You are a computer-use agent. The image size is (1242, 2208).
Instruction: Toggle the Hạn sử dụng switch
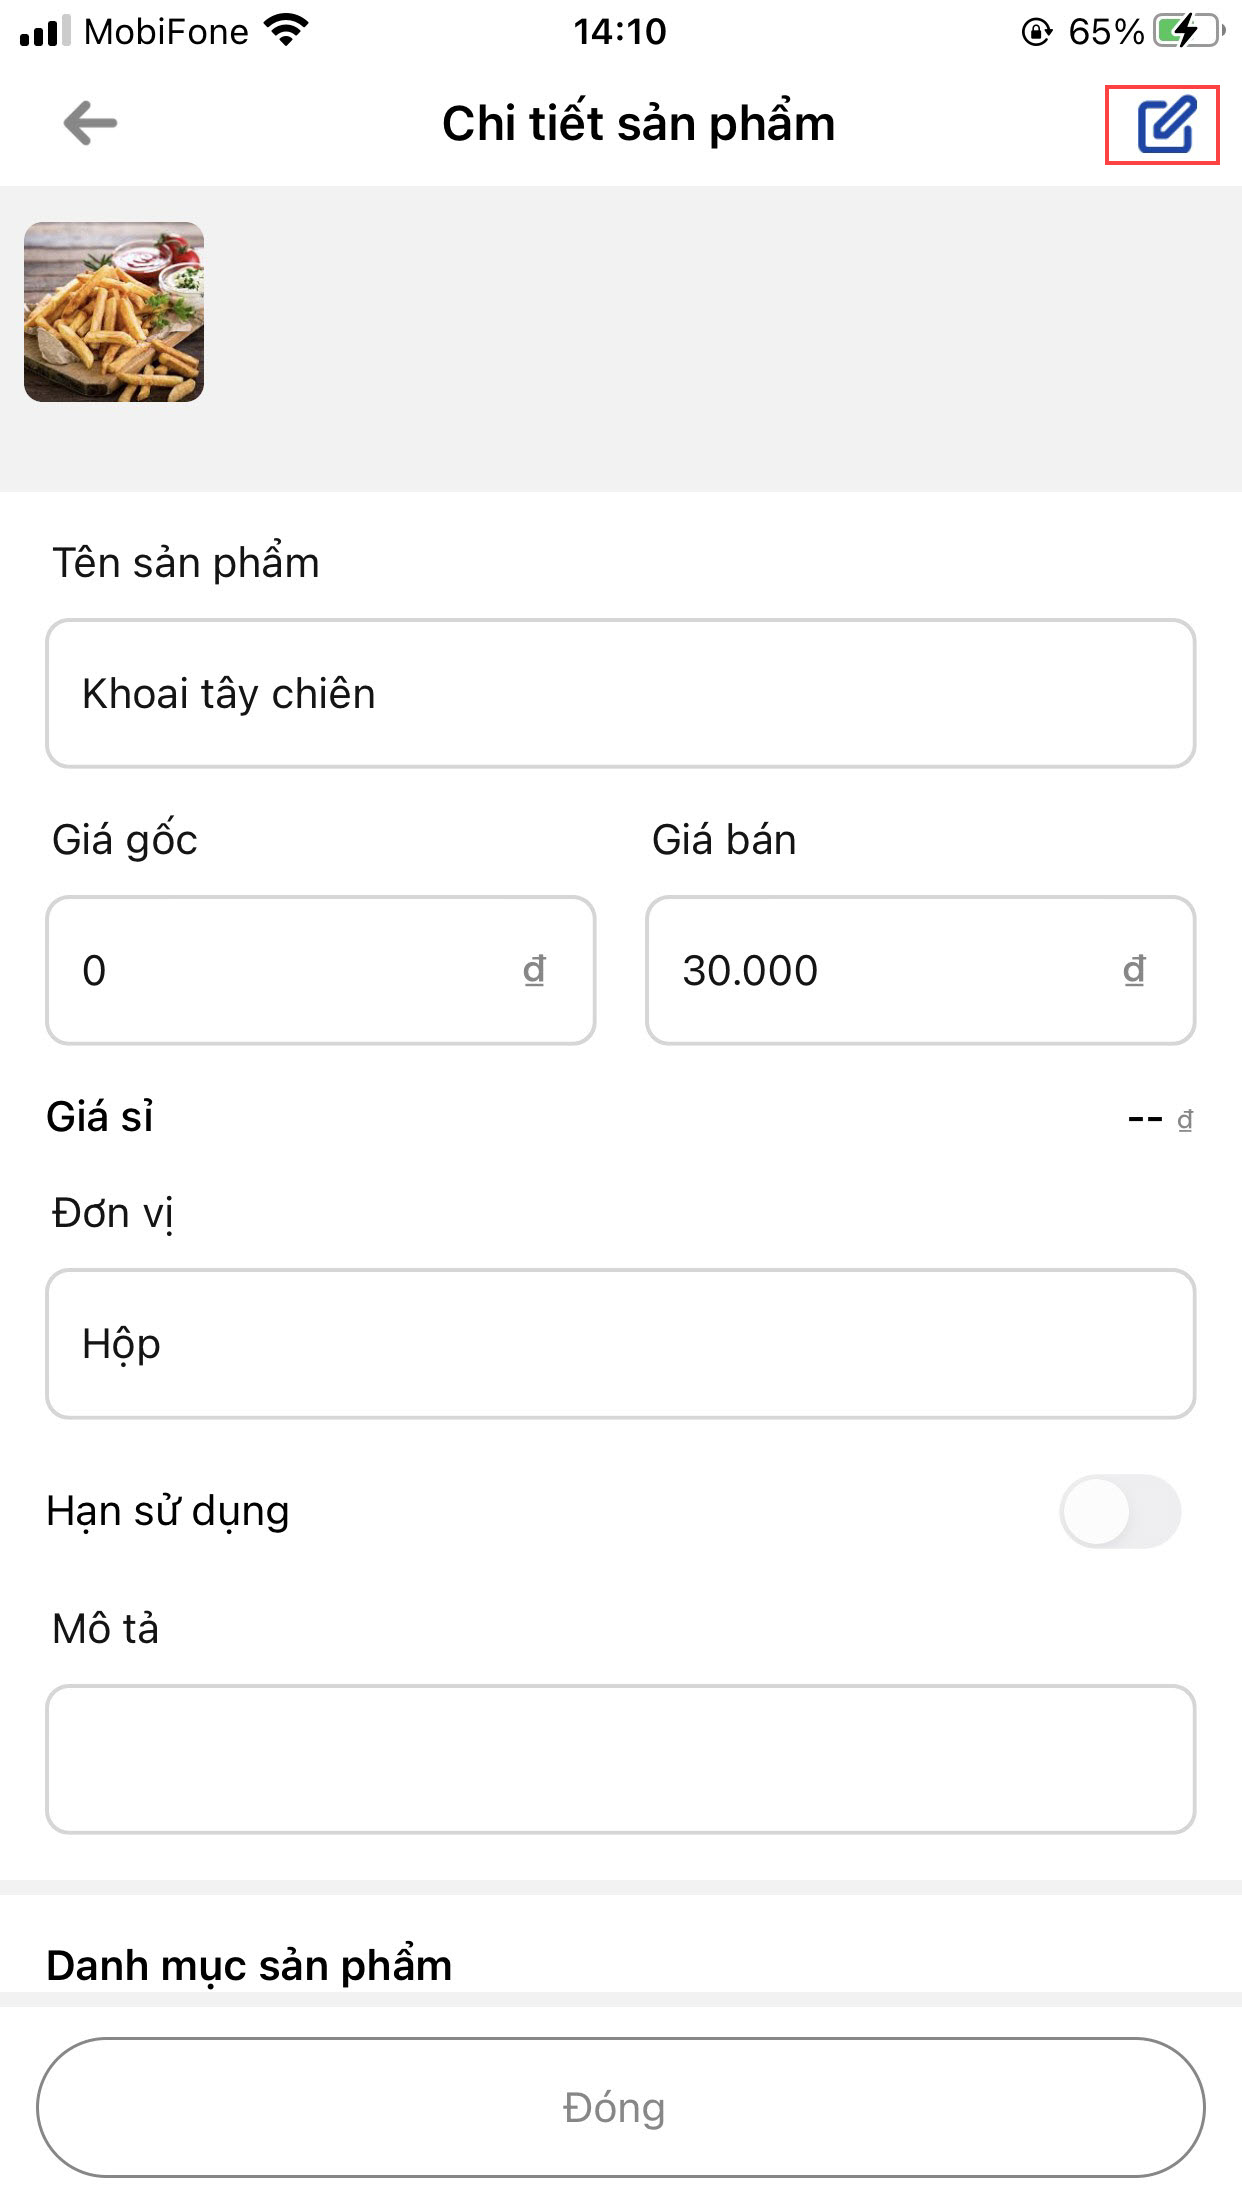click(x=1120, y=1511)
